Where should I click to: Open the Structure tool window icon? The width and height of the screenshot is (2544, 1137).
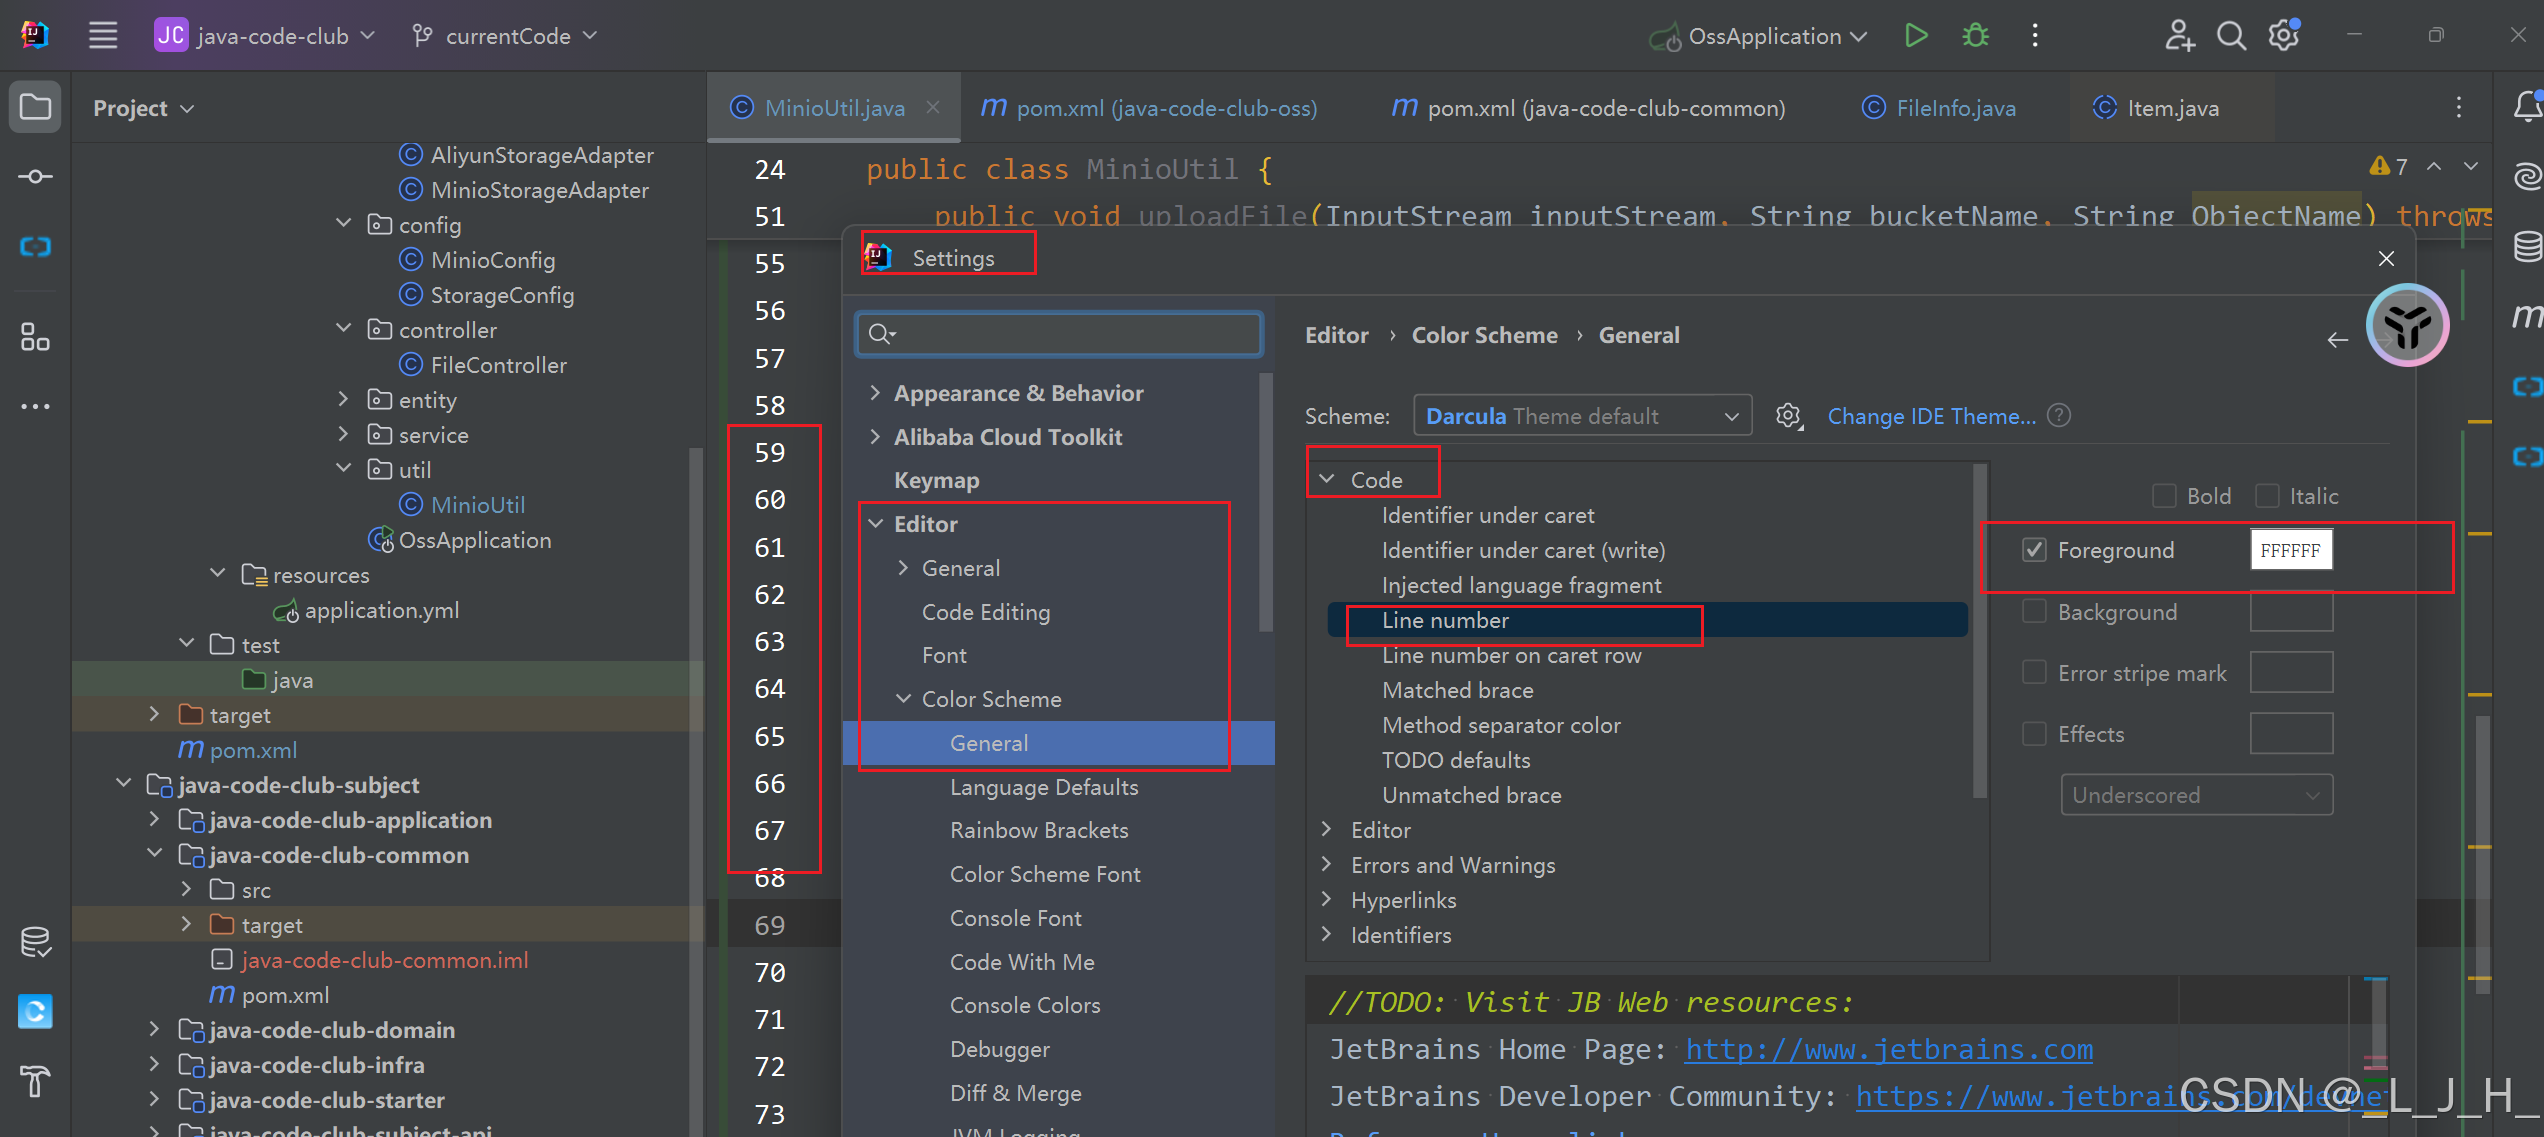tap(35, 337)
